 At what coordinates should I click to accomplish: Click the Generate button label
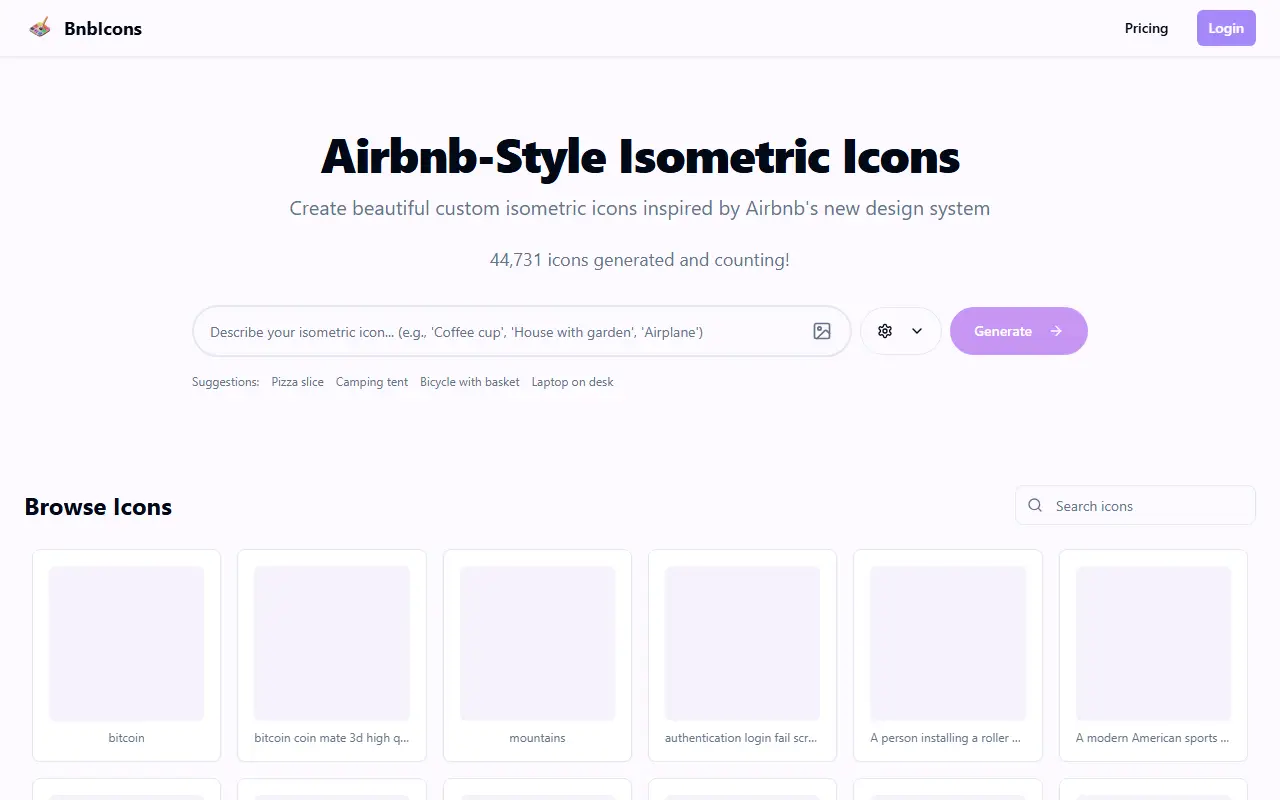coord(1003,331)
